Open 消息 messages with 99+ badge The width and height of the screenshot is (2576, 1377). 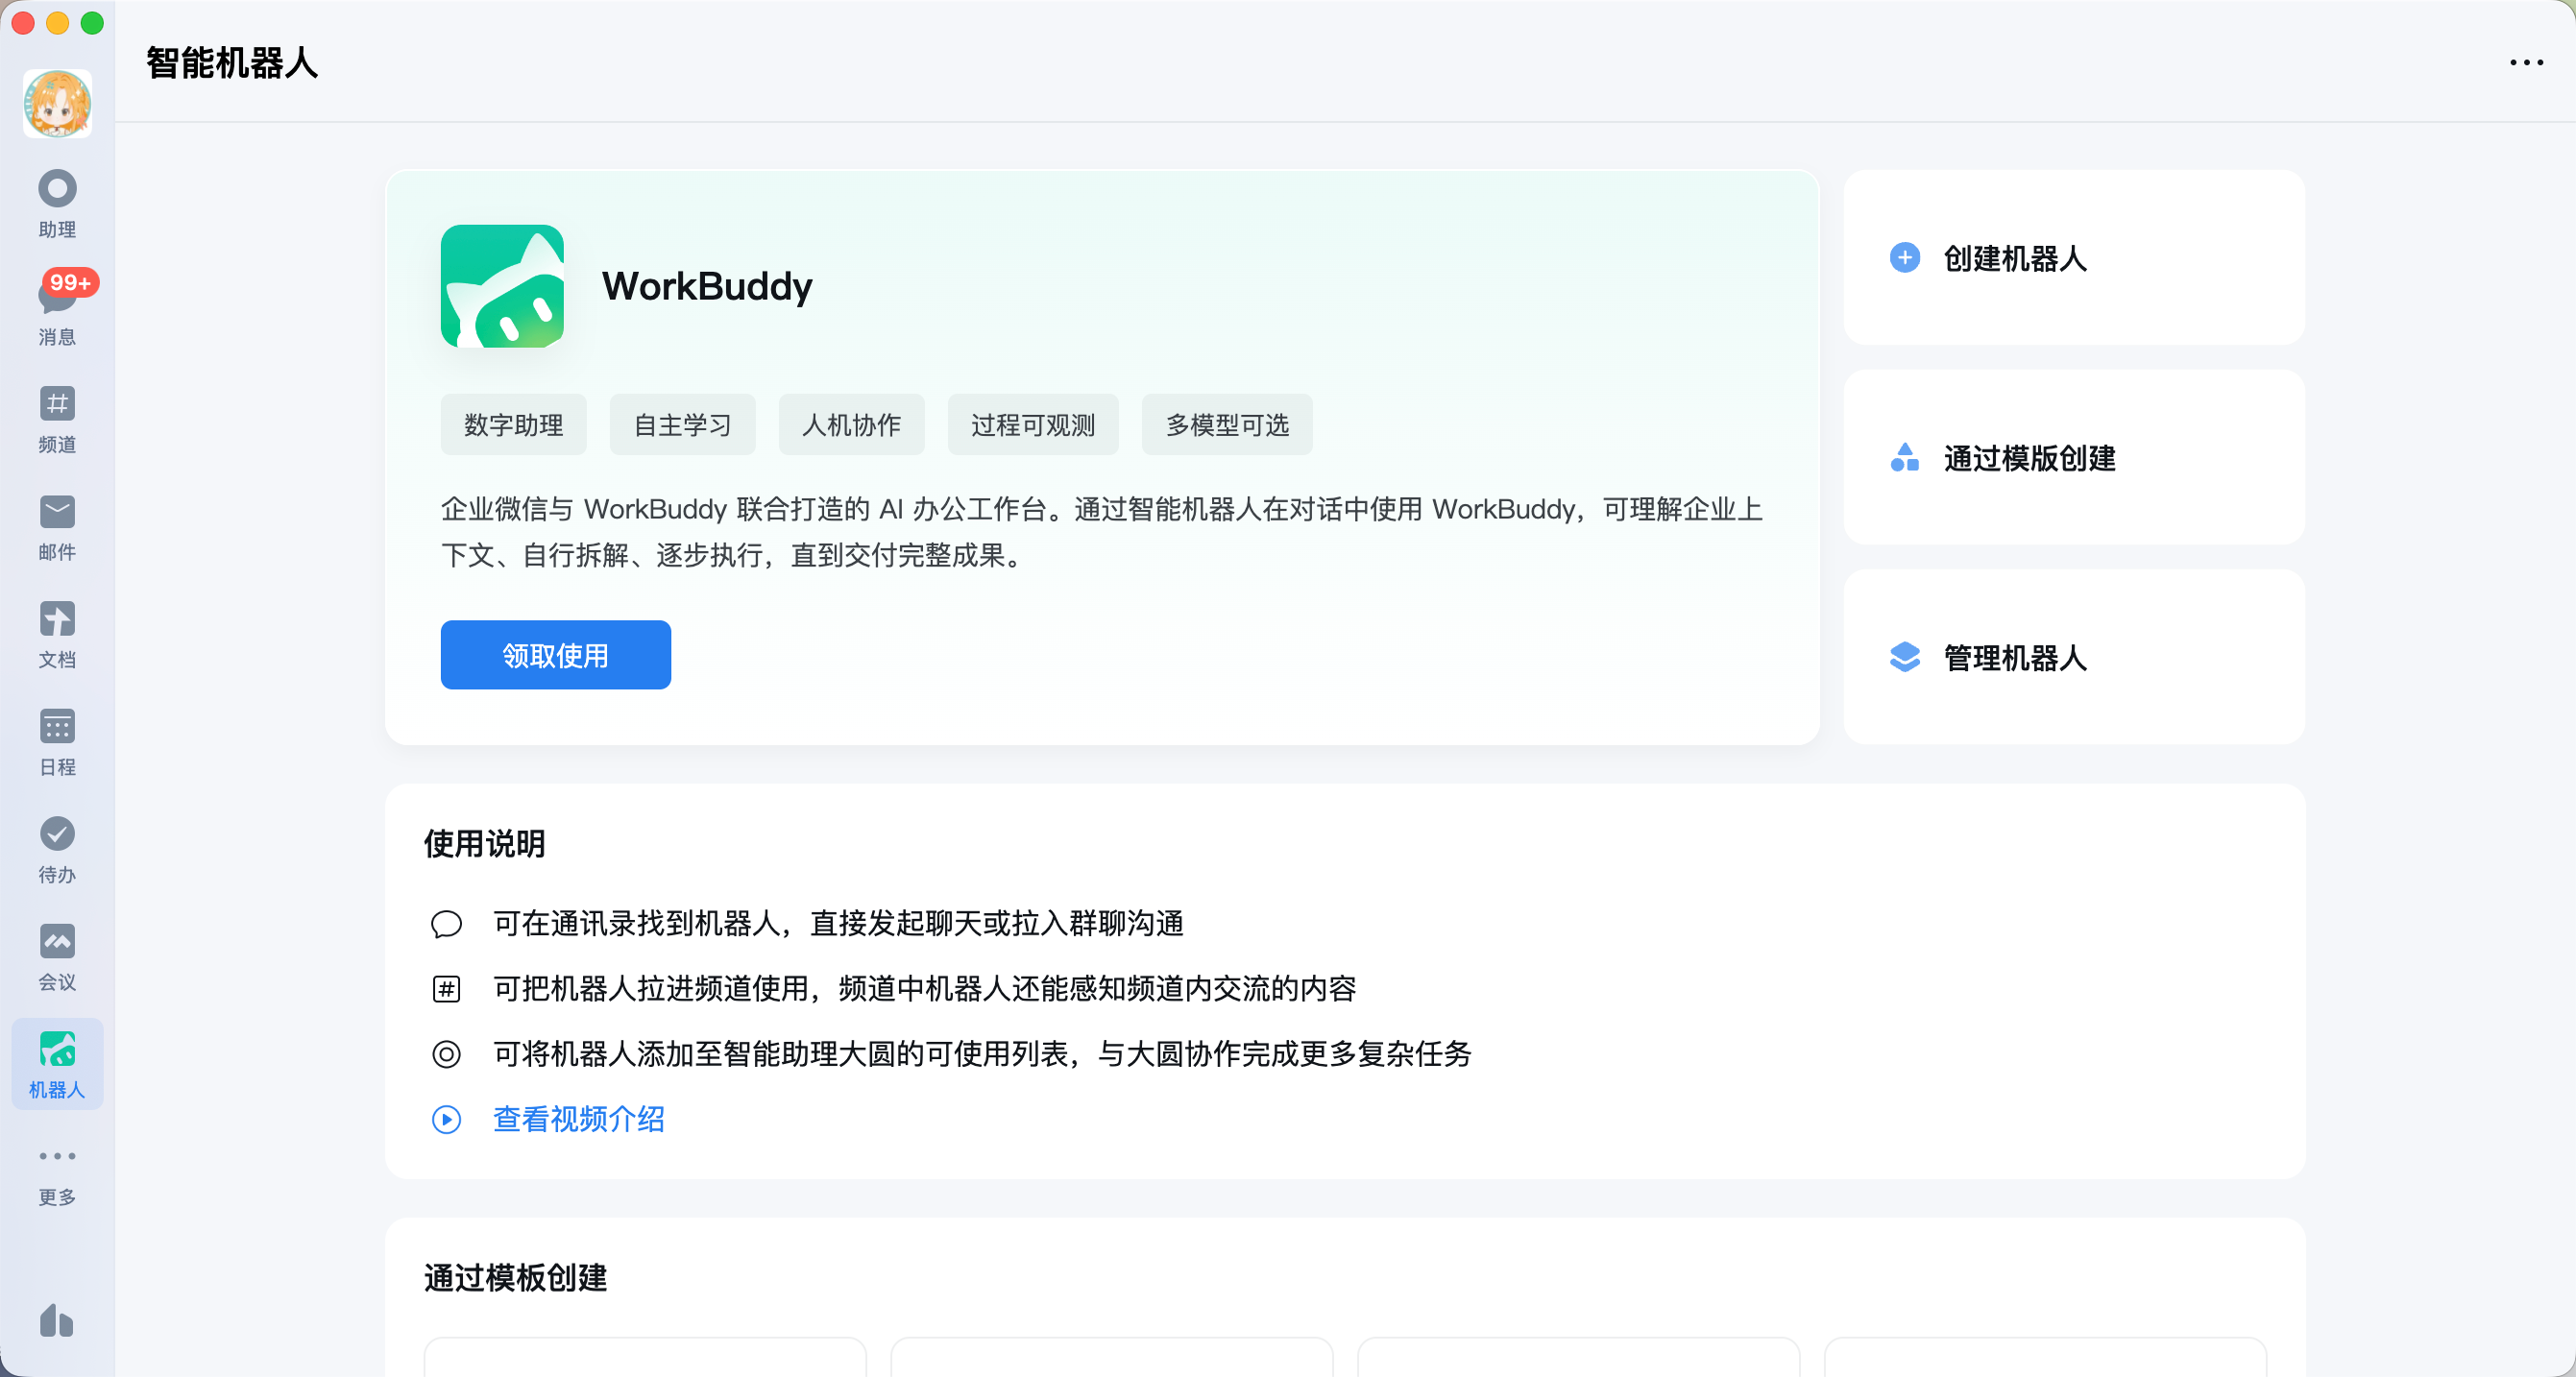[x=57, y=310]
